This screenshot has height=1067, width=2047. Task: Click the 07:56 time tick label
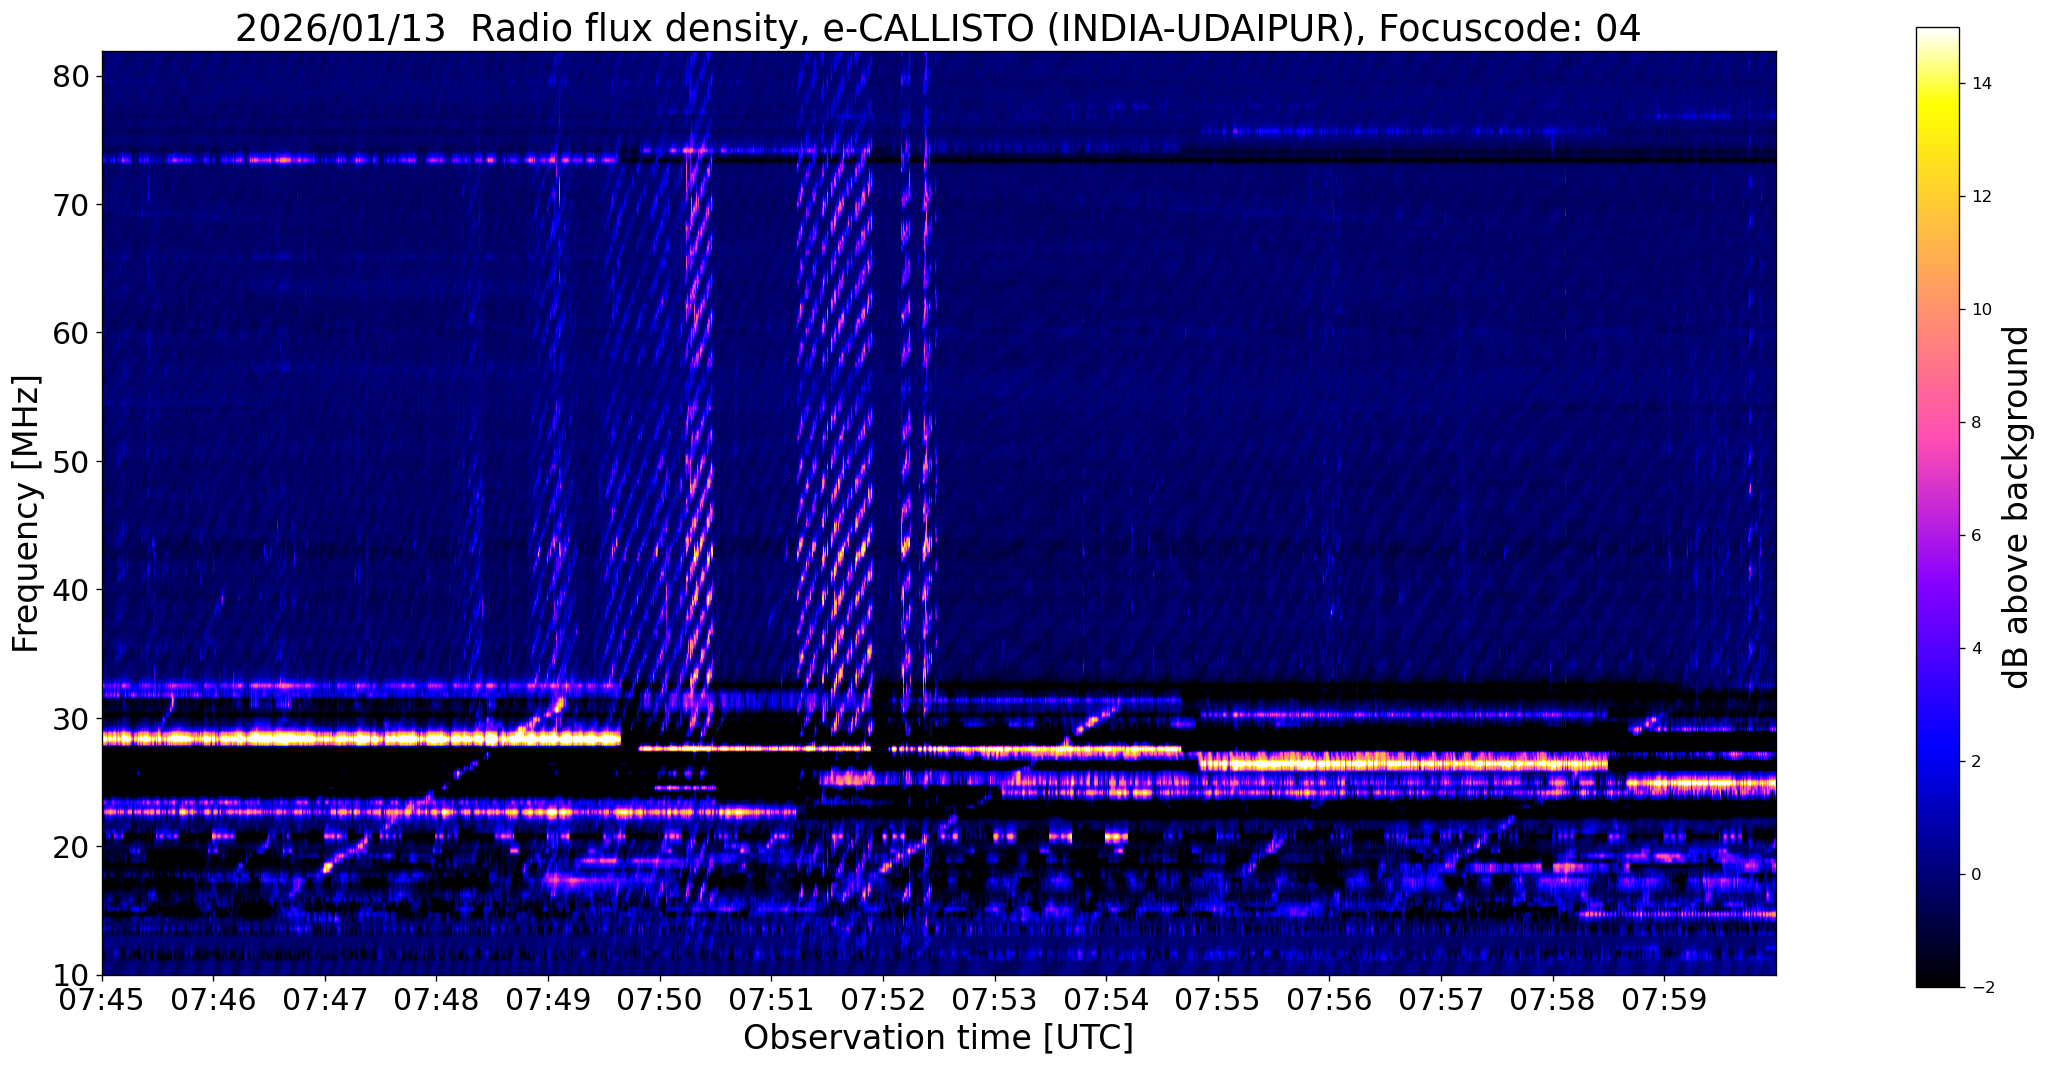click(x=1329, y=999)
